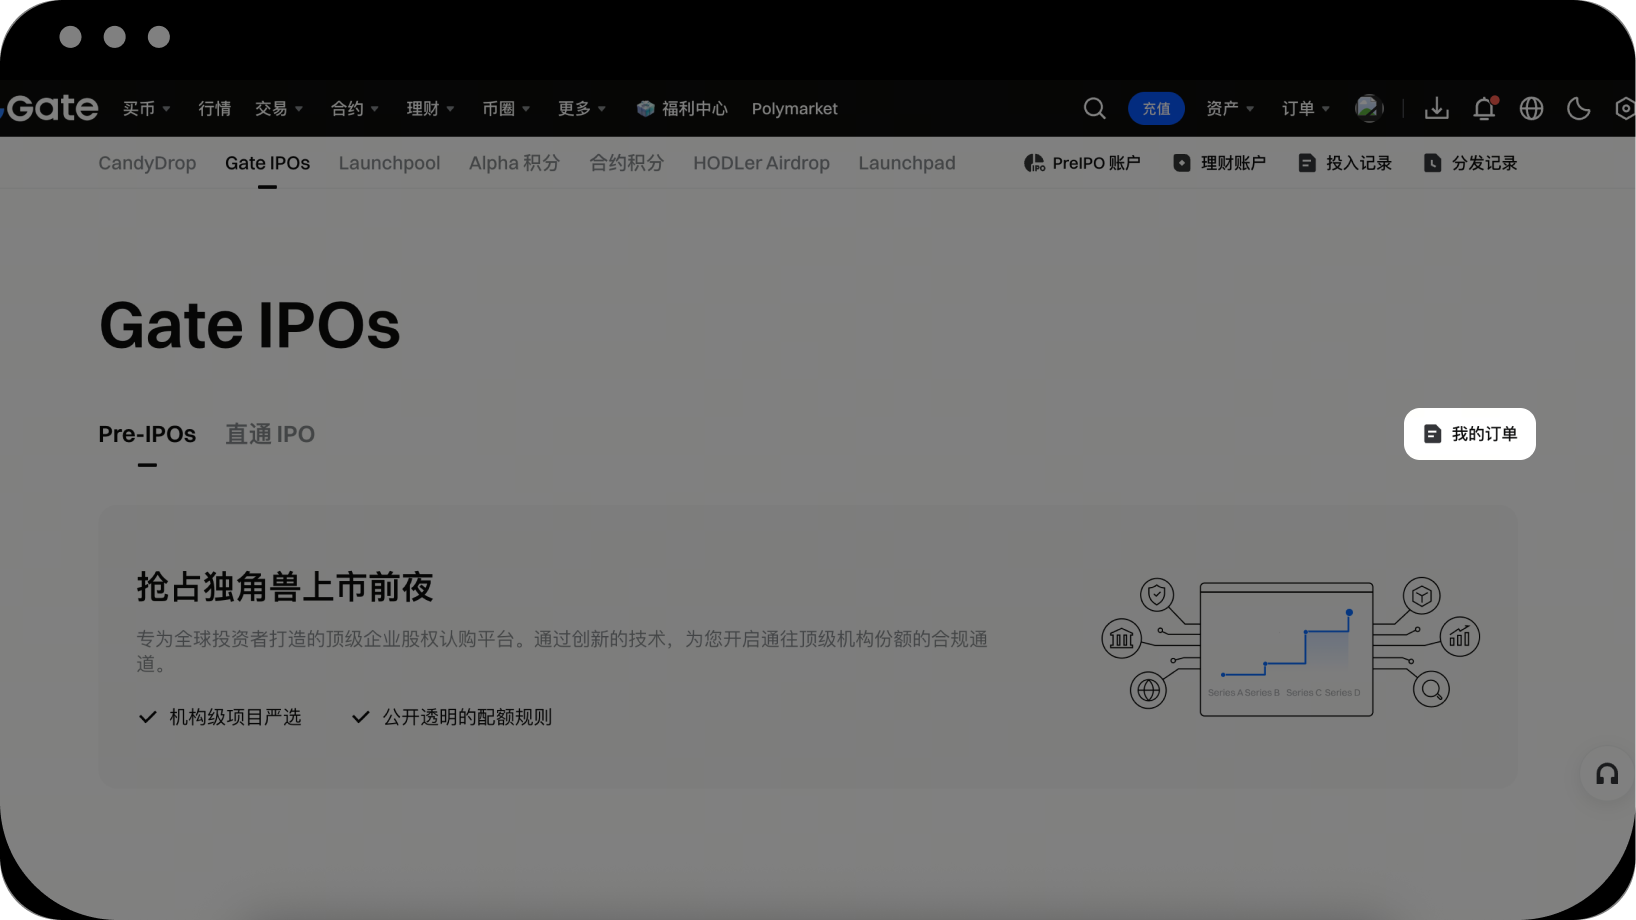Click the 分发记录 icon
The image size is (1636, 920).
pos(1433,163)
